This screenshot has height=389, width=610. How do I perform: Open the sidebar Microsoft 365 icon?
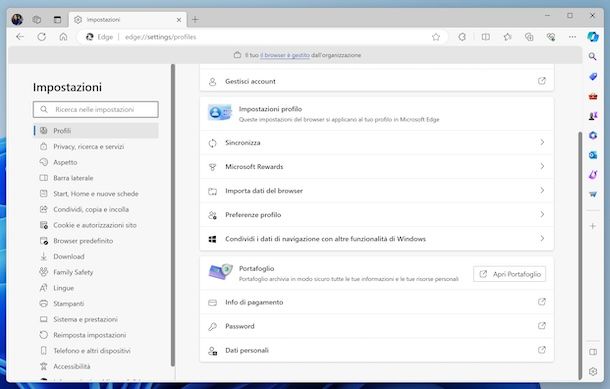[593, 135]
